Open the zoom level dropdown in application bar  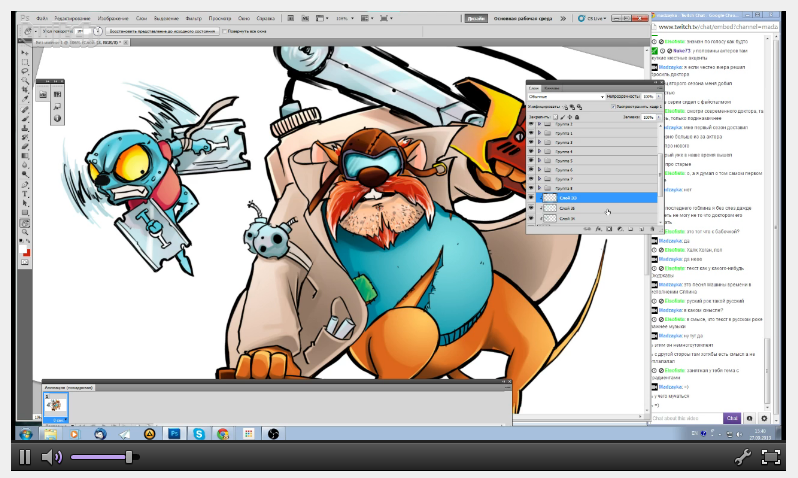(345, 18)
